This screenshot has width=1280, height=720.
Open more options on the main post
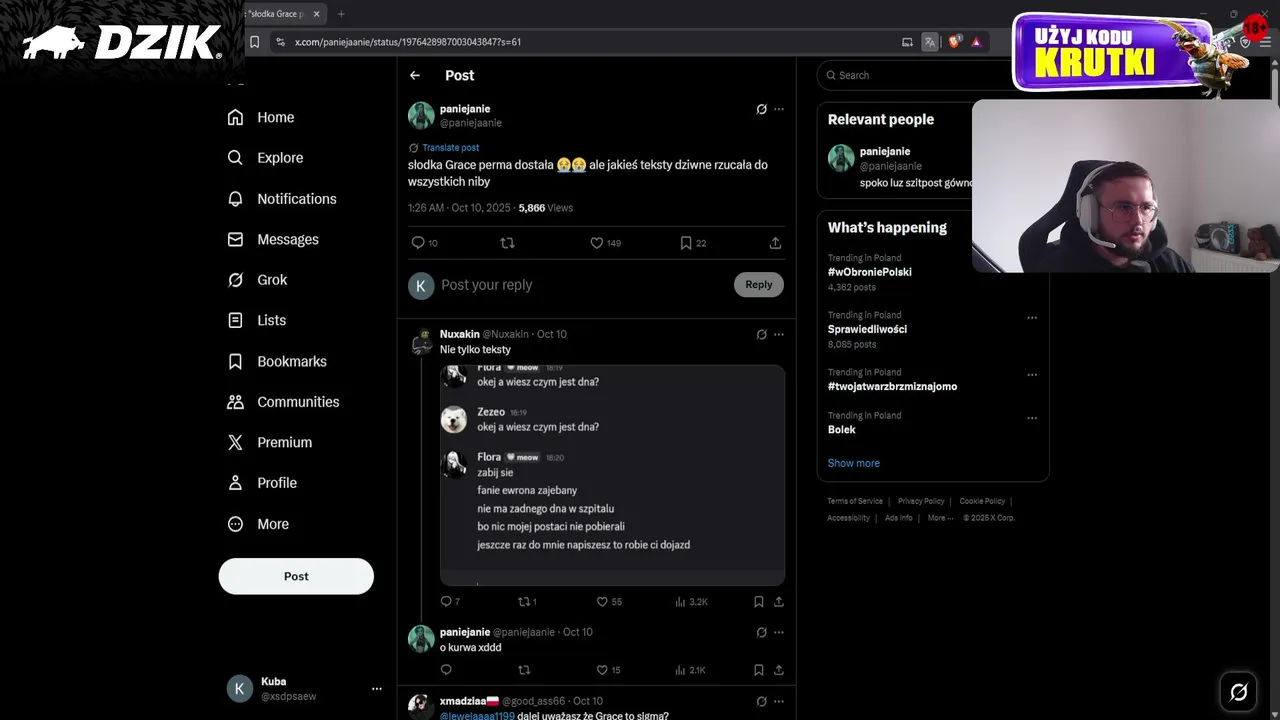pos(779,109)
